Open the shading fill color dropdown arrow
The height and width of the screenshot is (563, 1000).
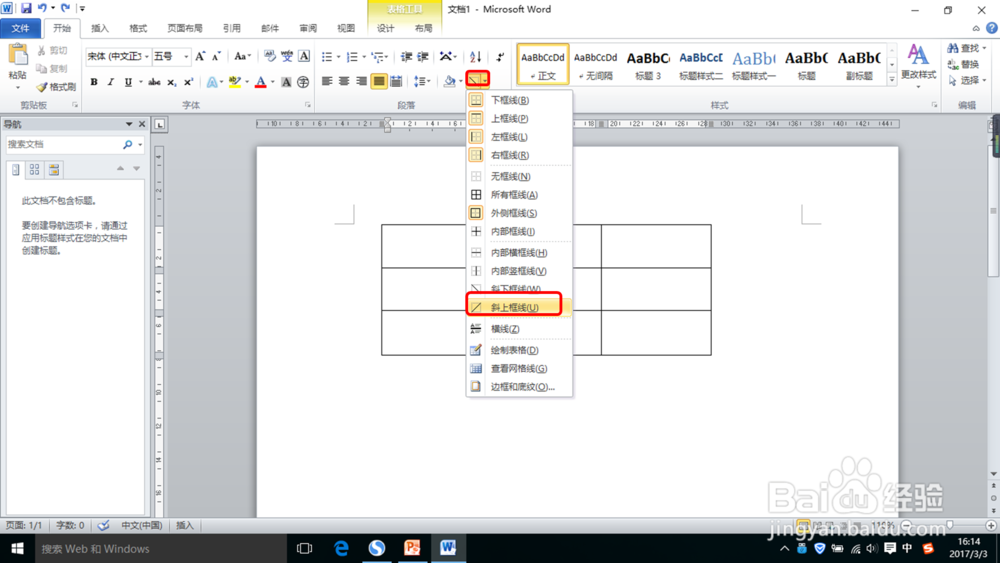coord(460,81)
